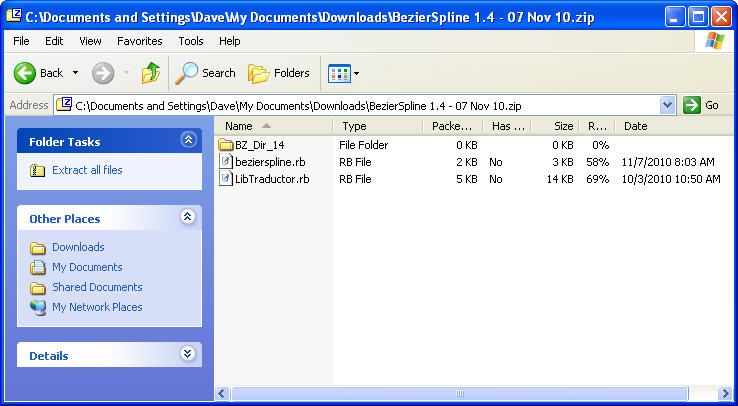Image resolution: width=738 pixels, height=406 pixels.
Task: Click the Shared Documents folder icon
Action: [x=38, y=288]
